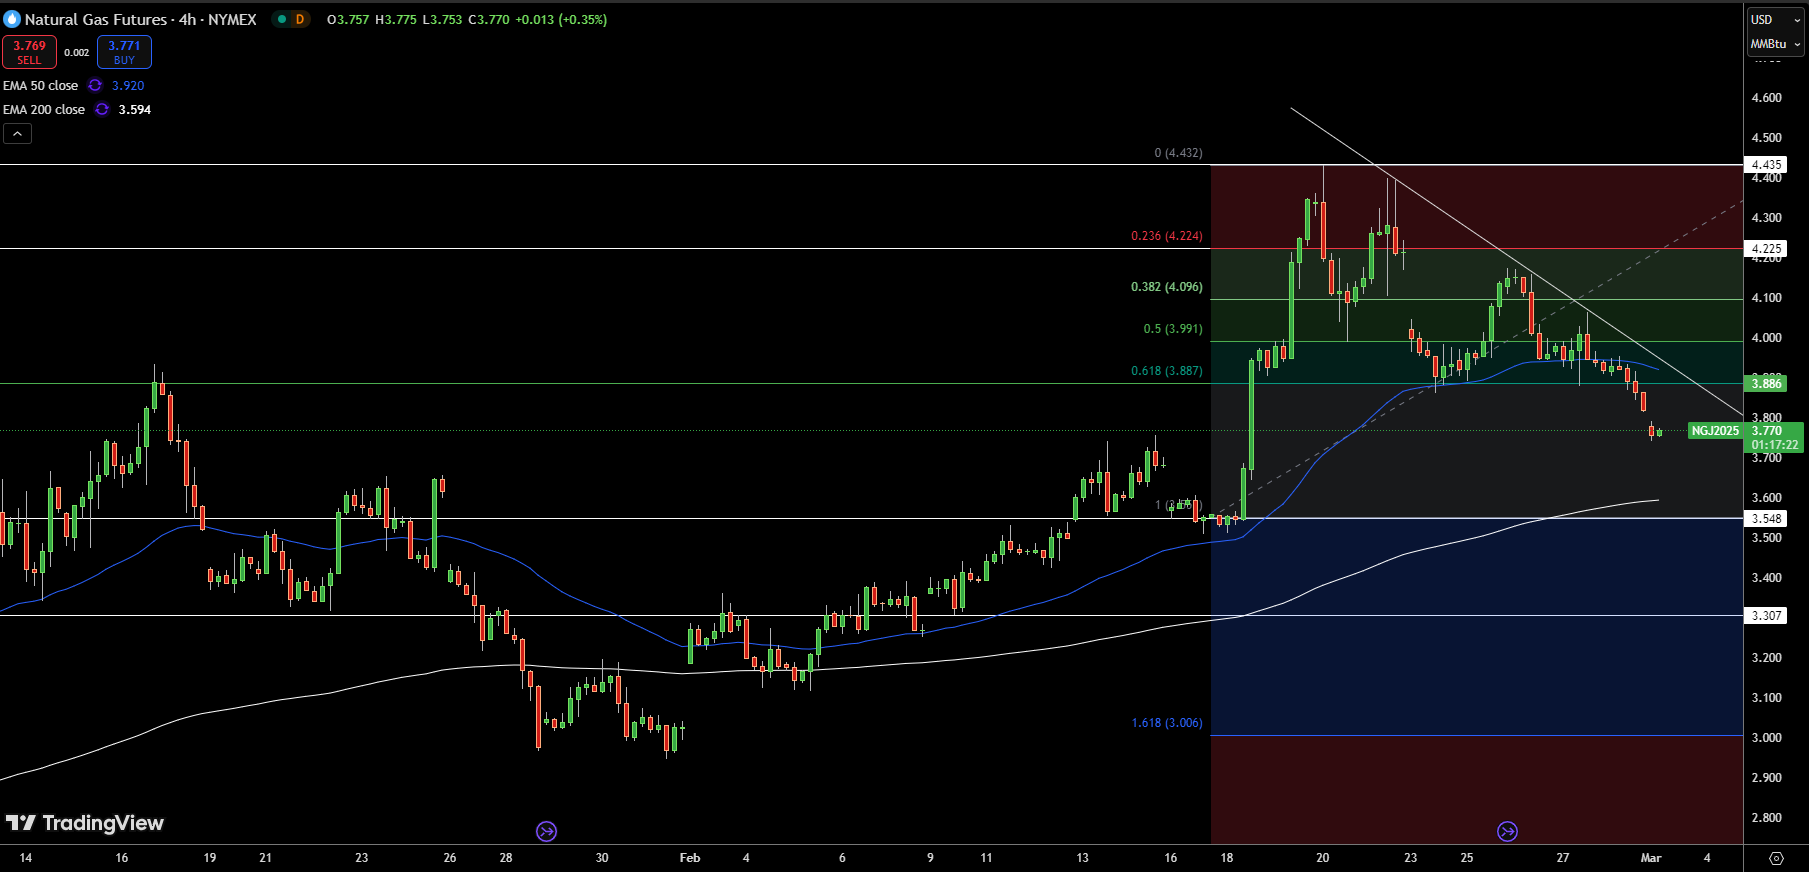The height and width of the screenshot is (872, 1809).
Task: Click the 3.769 SELL button
Action: [x=29, y=52]
